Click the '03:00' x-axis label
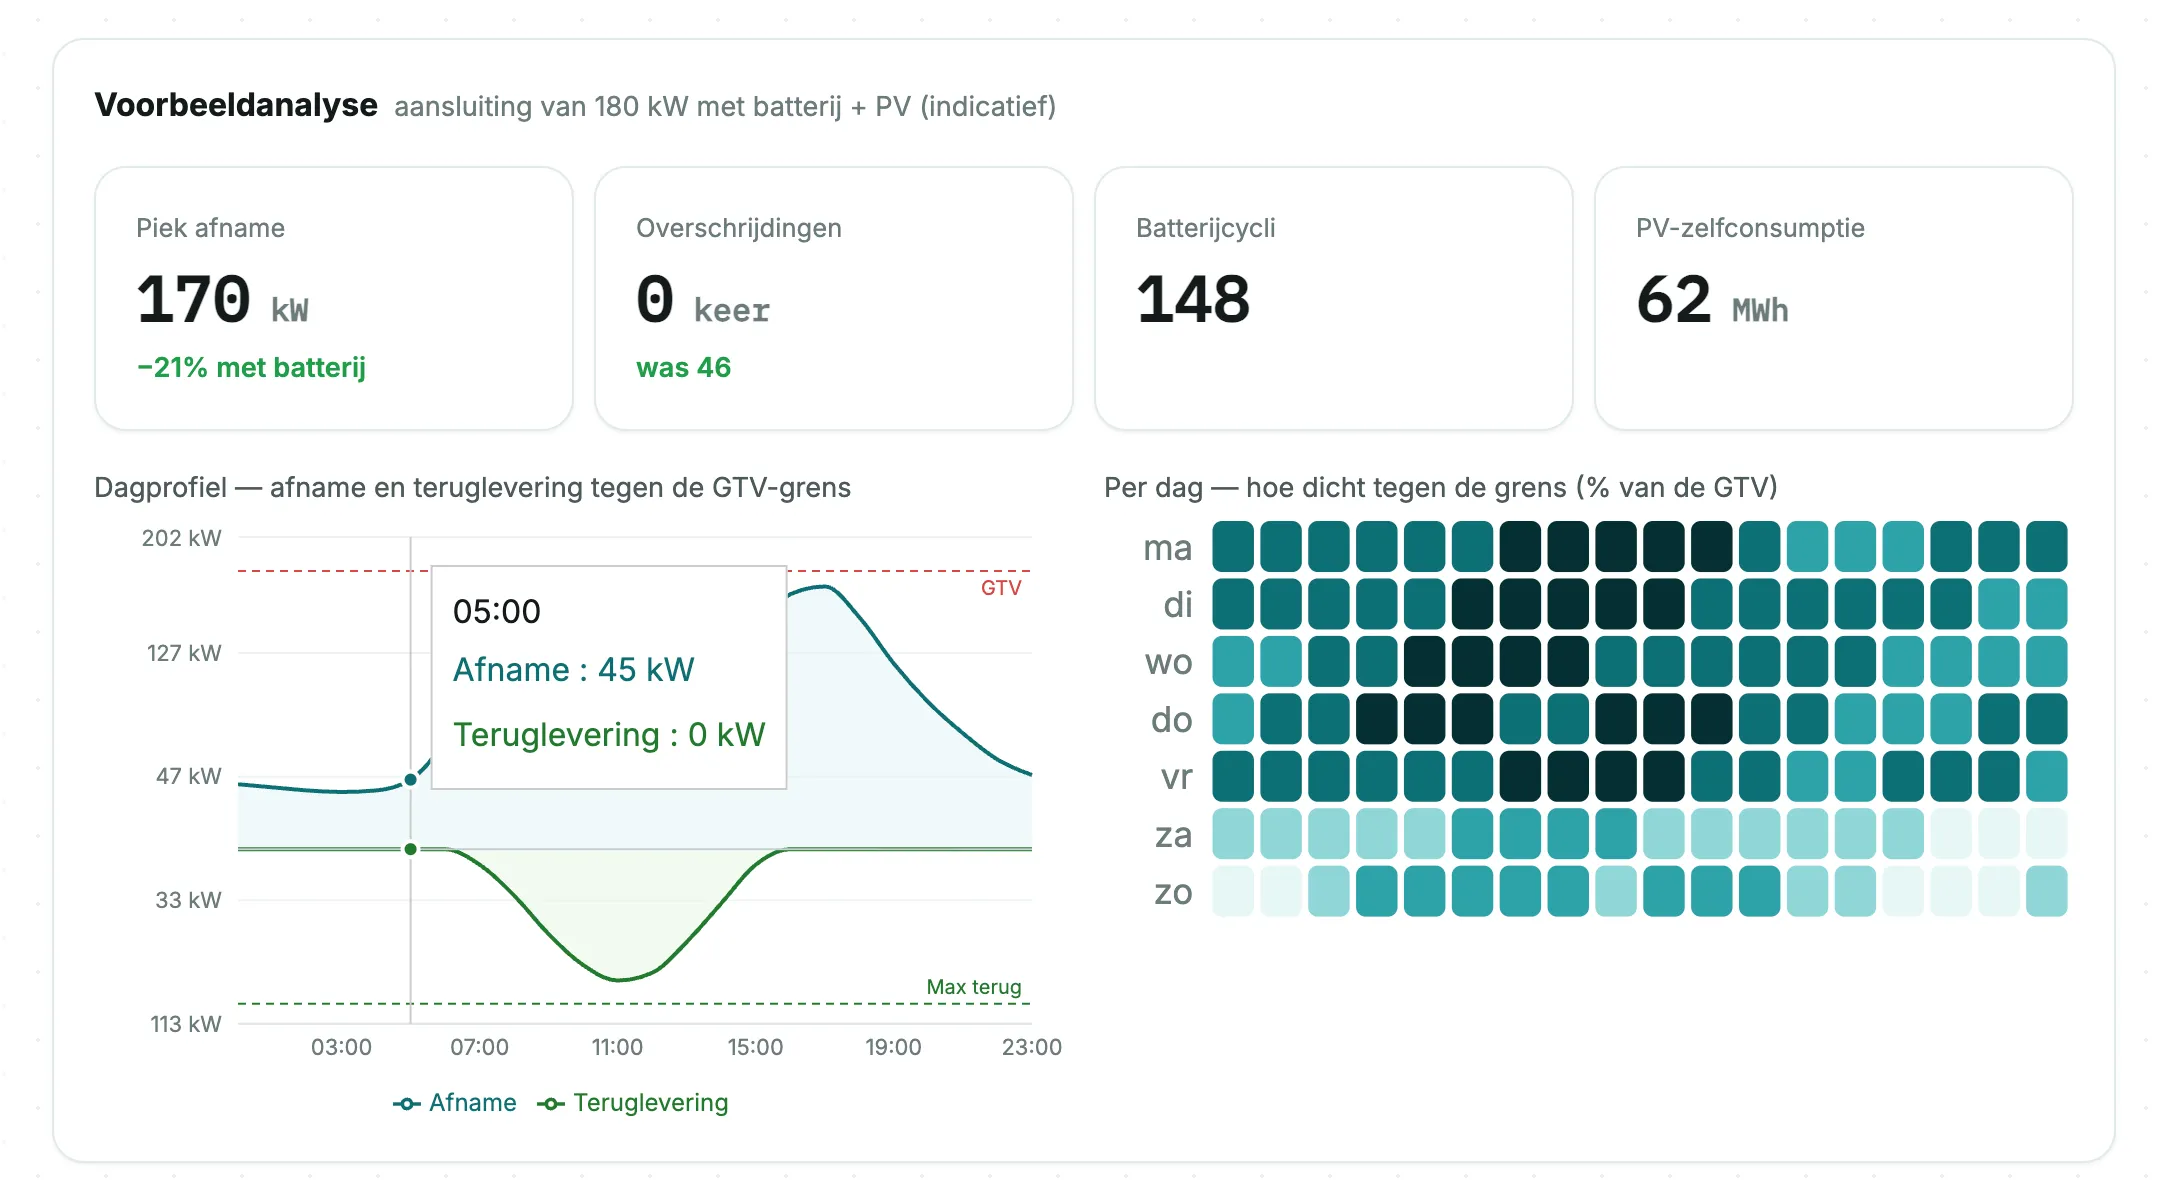The height and width of the screenshot is (1196, 2166). click(x=341, y=1047)
